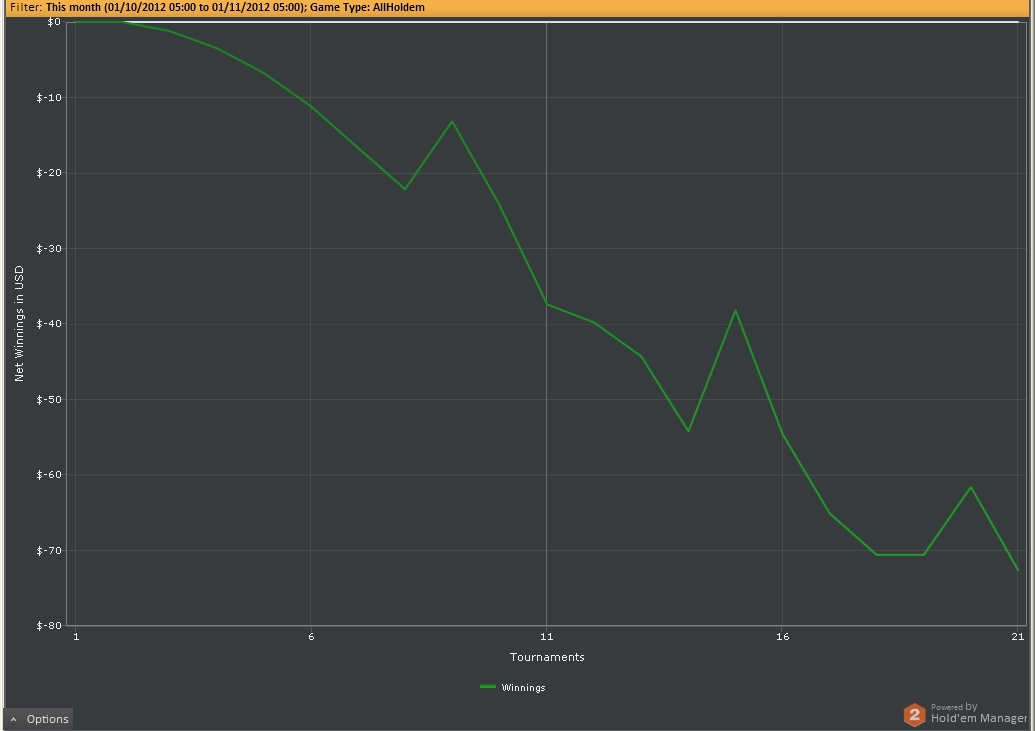Toggle the Winnings series via legend label

point(523,688)
